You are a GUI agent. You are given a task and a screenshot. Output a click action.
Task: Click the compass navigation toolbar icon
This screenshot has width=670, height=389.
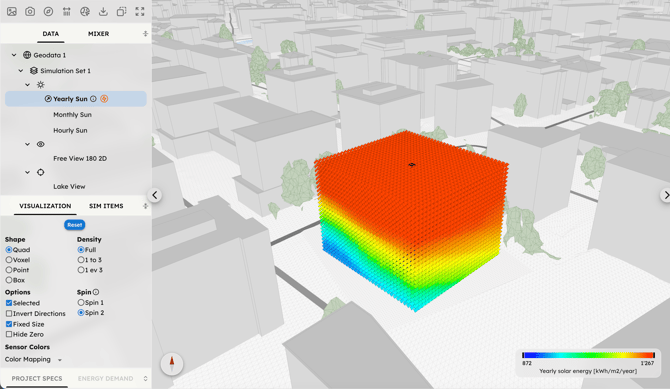coord(48,12)
